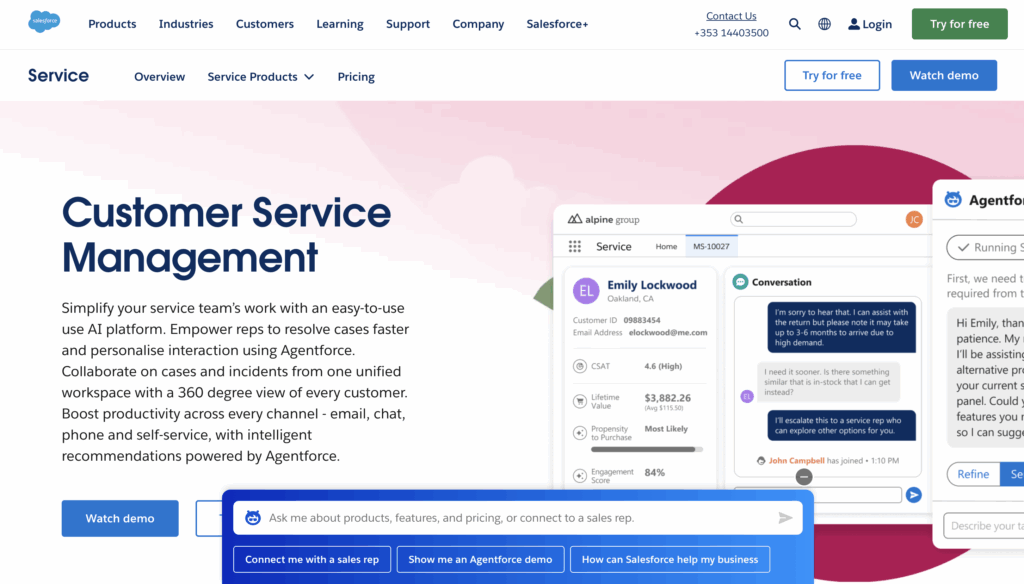The height and width of the screenshot is (584, 1024).
Task: Click the Refine button
Action: coord(973,474)
